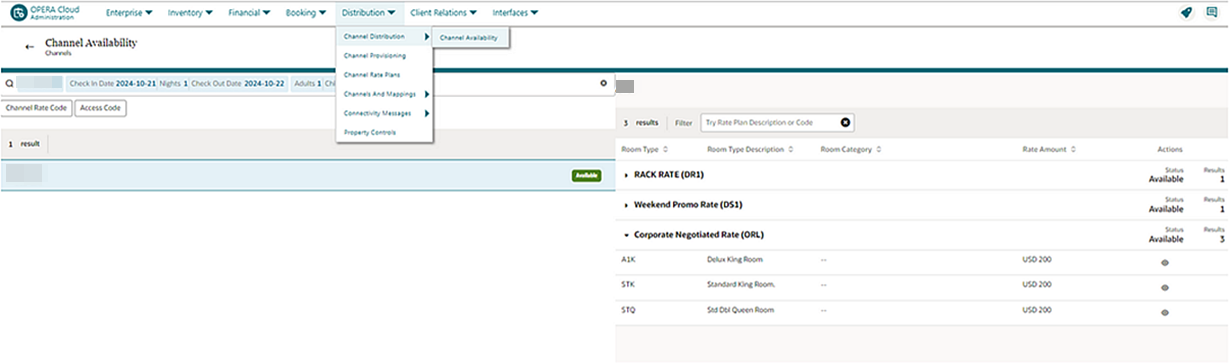Open the Interfaces menu
Image resolution: width=1229 pixels, height=364 pixels.
click(x=516, y=13)
